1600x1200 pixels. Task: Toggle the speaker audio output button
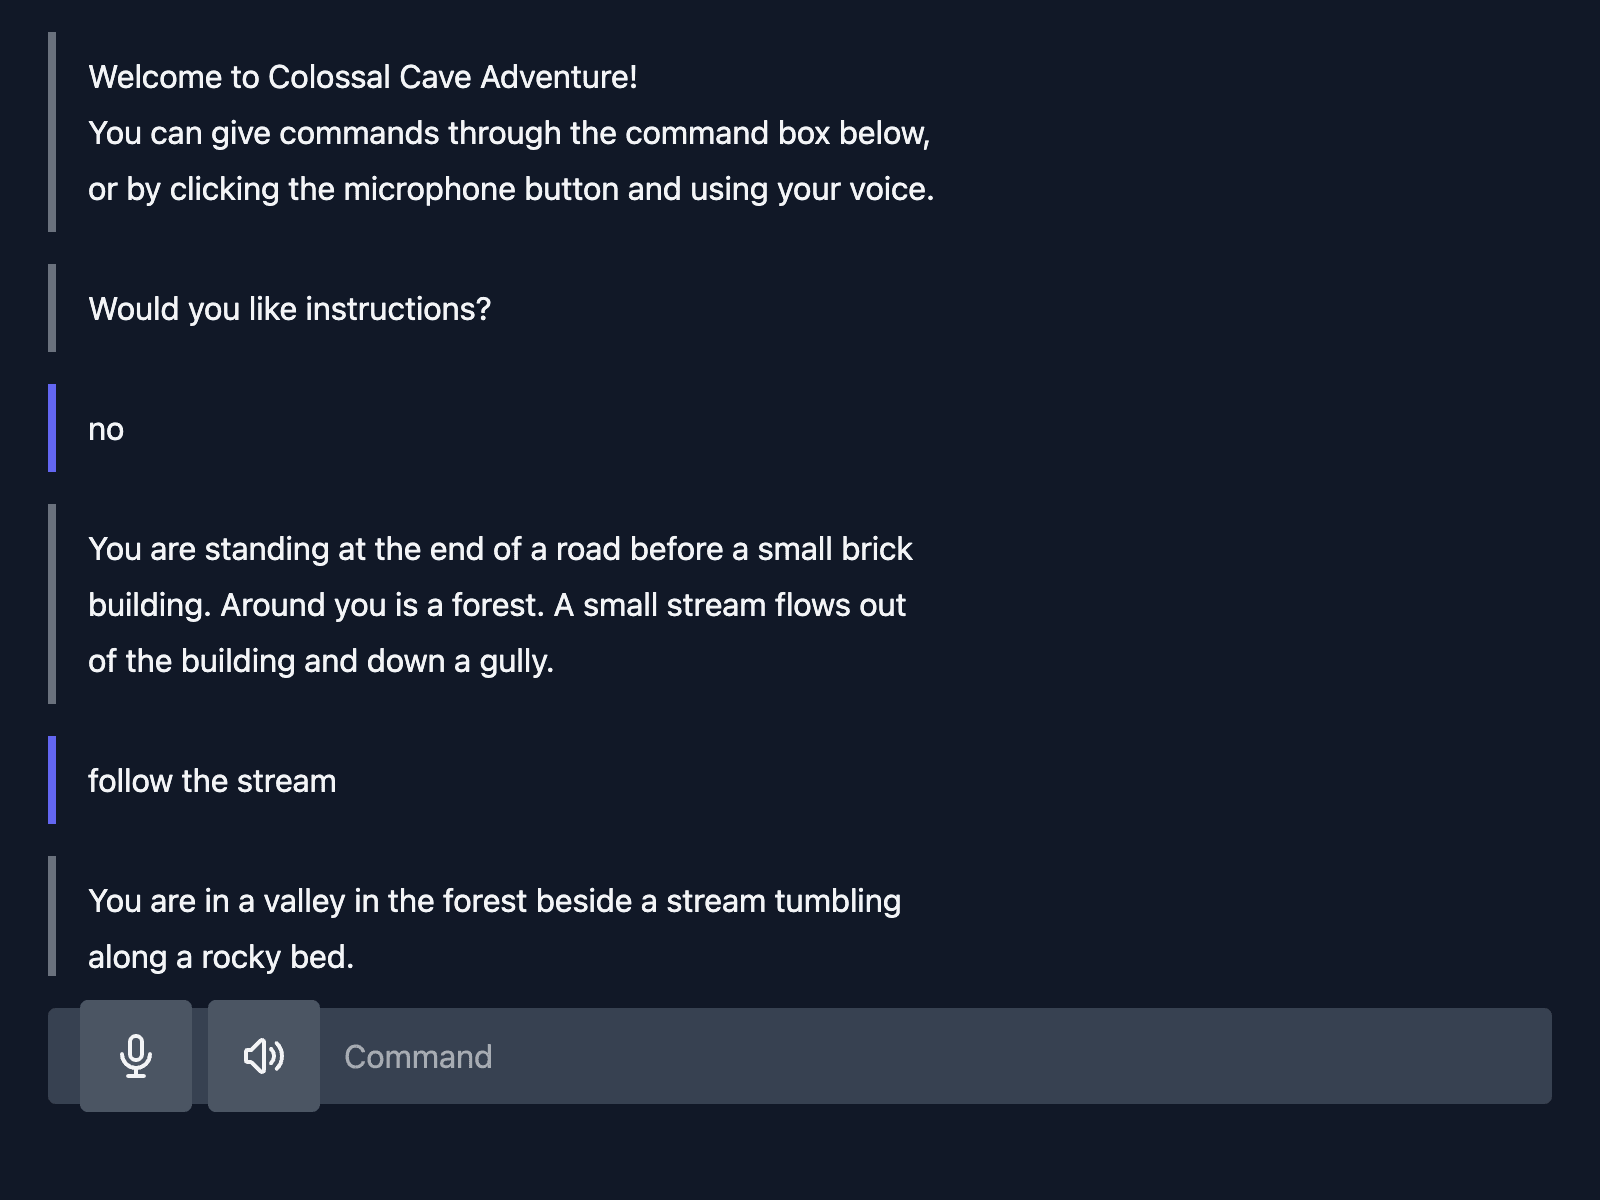click(x=264, y=1056)
